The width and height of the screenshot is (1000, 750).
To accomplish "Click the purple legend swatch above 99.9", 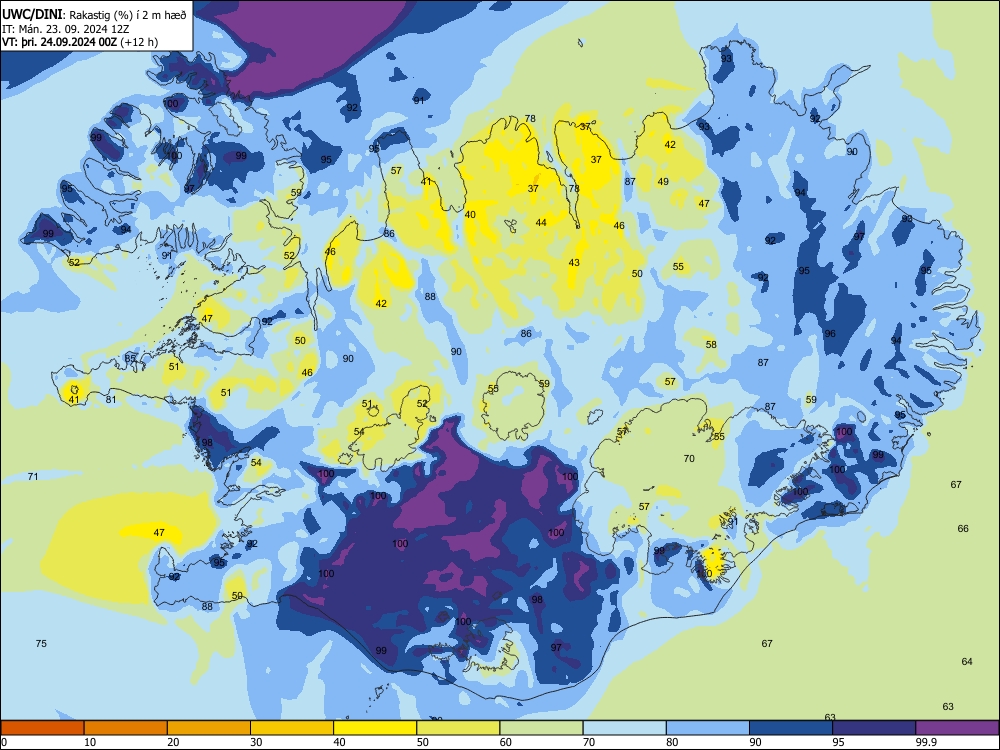I will coord(957,728).
